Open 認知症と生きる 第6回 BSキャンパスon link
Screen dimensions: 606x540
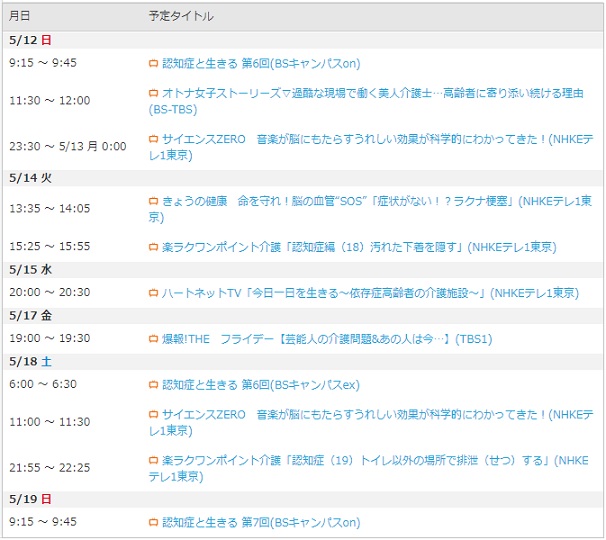[261, 63]
